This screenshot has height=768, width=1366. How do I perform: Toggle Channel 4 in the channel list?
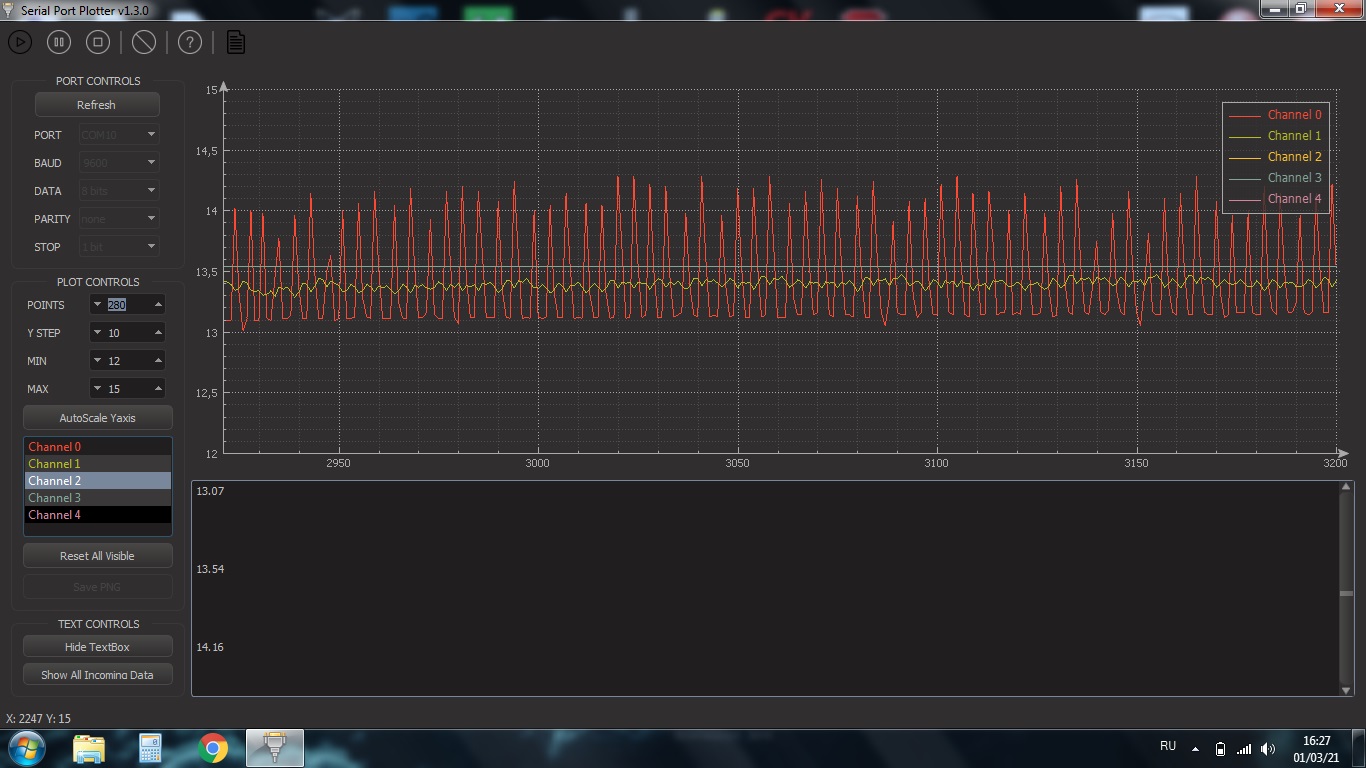[x=97, y=515]
